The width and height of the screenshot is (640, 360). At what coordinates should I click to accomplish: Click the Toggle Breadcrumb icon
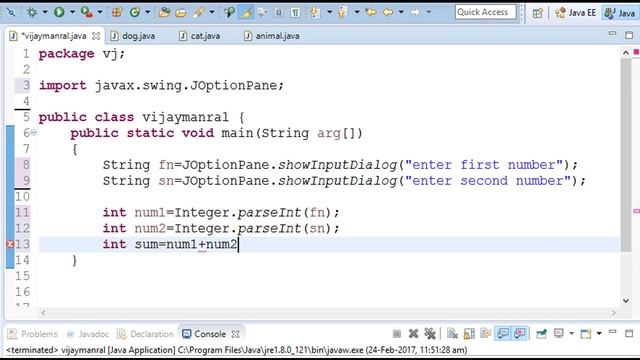coord(229,13)
